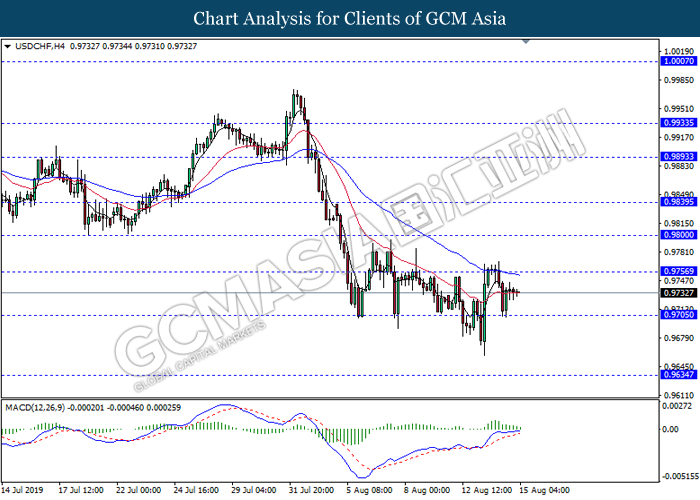
Task: Select the 0.98000 price level label
Action: pyautogui.click(x=679, y=235)
